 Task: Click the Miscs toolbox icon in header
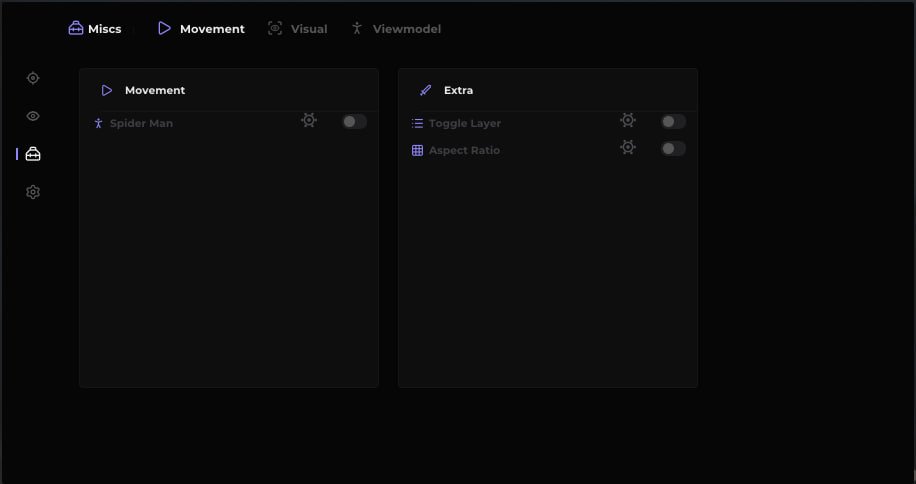point(76,28)
